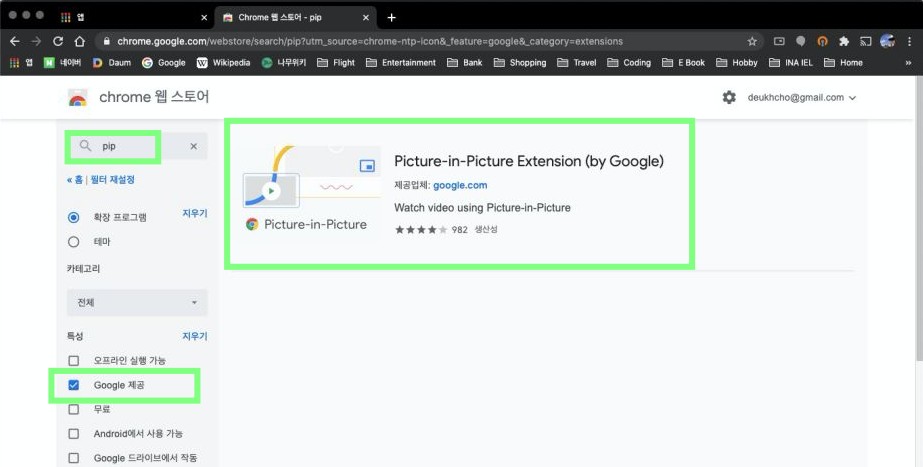Open the web store settings gear

pyautogui.click(x=729, y=97)
